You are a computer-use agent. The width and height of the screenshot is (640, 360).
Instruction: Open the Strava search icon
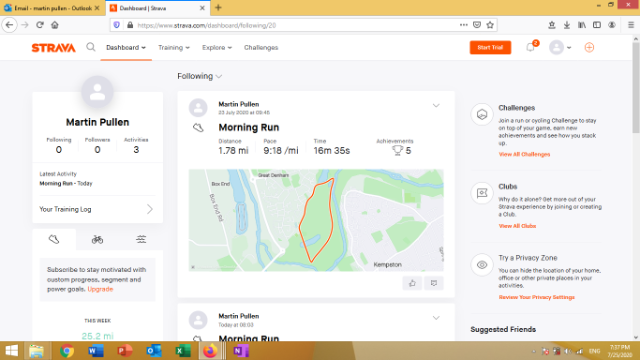point(91,47)
